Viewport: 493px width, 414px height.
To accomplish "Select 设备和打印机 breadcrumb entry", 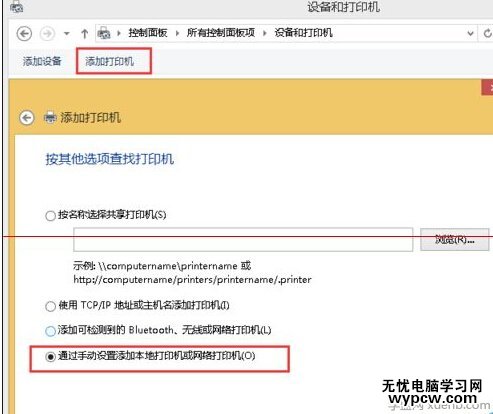I will click(303, 33).
